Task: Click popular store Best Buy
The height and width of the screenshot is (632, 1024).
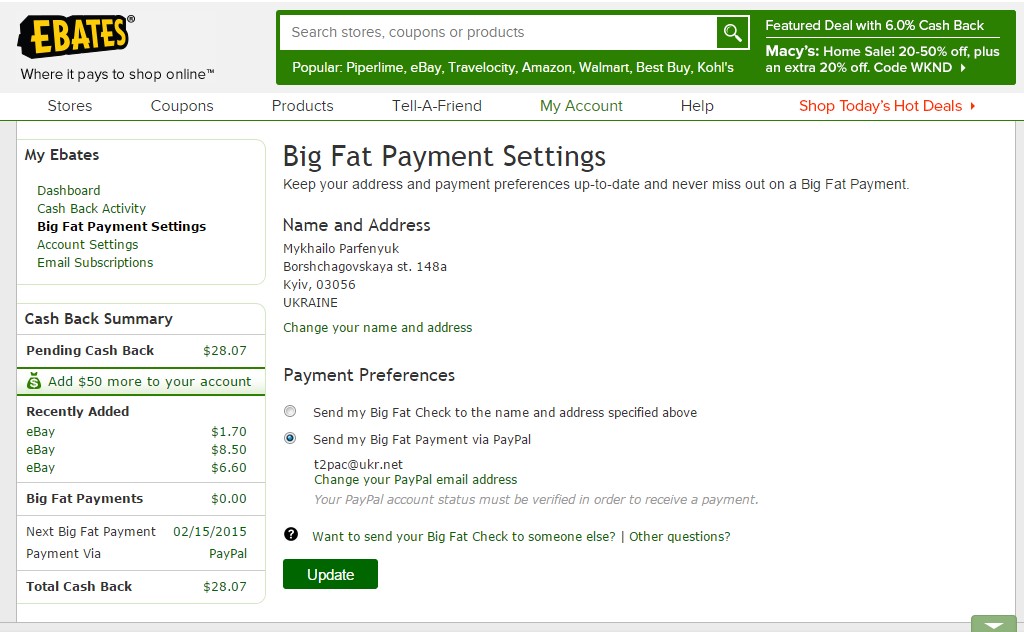Action: pyautogui.click(x=663, y=68)
